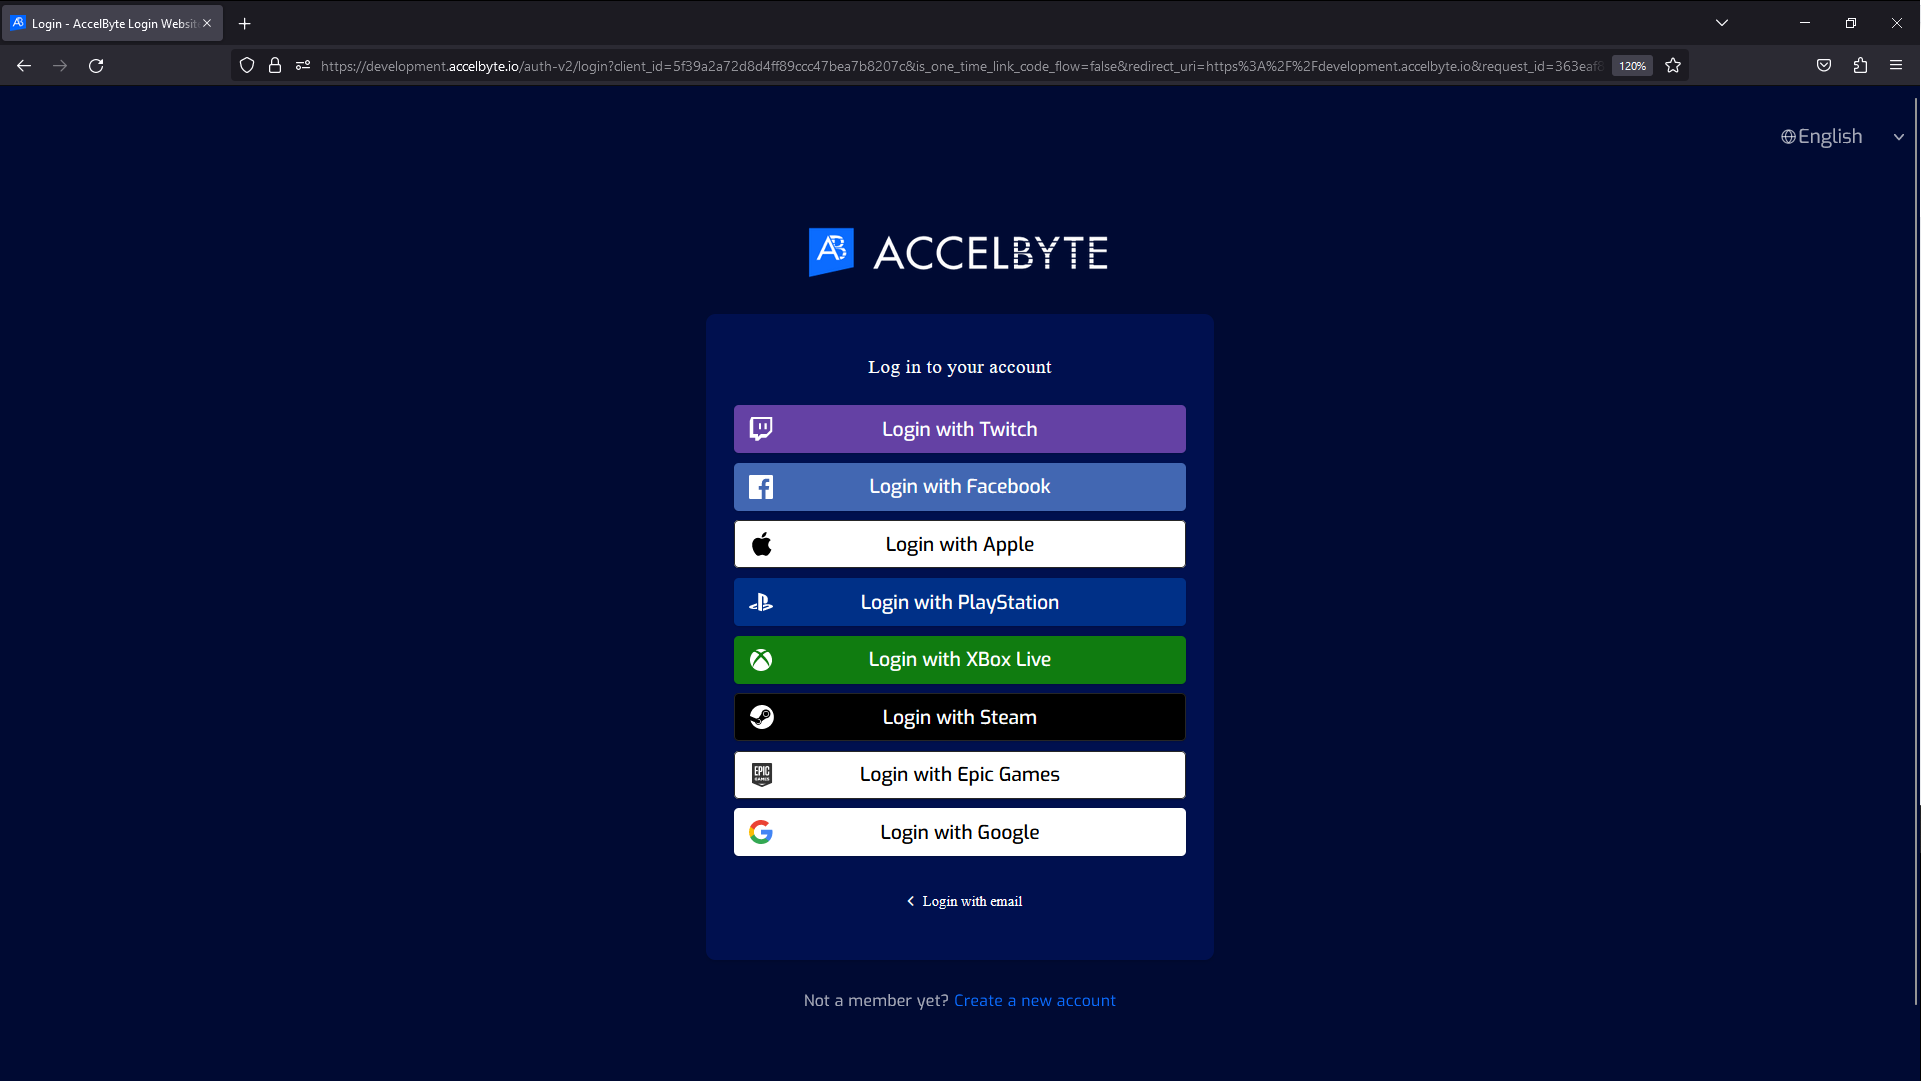Click the PlayStation logo icon
Screen dimensions: 1921x1081
point(761,602)
